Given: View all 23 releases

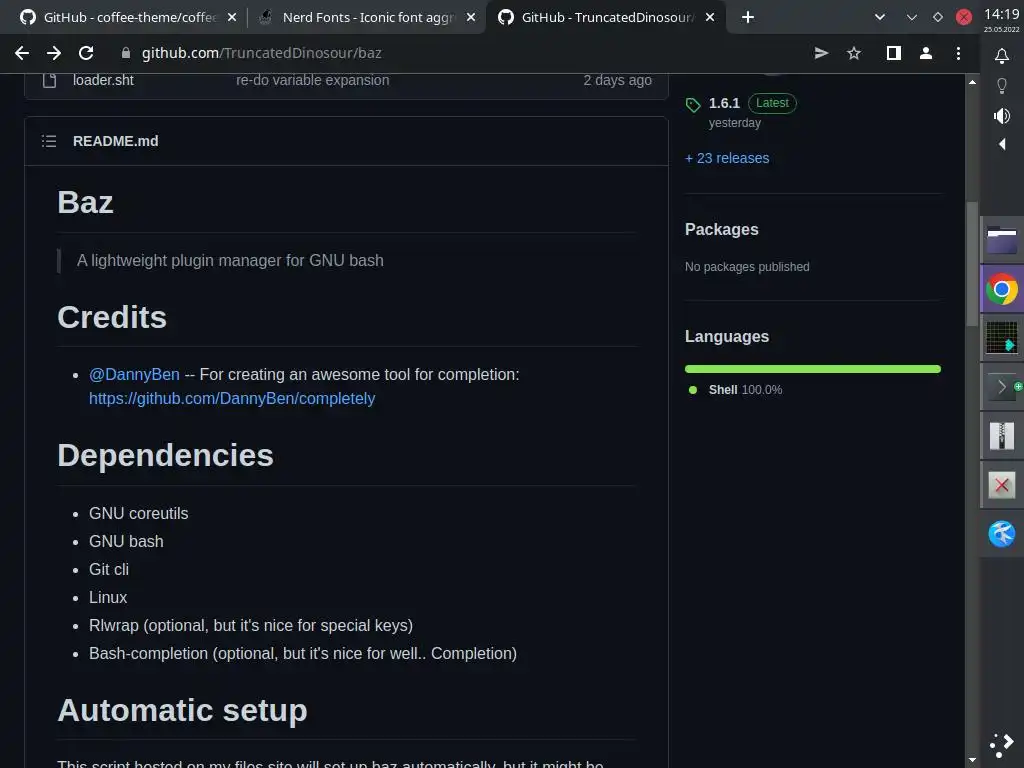Looking at the screenshot, I should tap(727, 158).
